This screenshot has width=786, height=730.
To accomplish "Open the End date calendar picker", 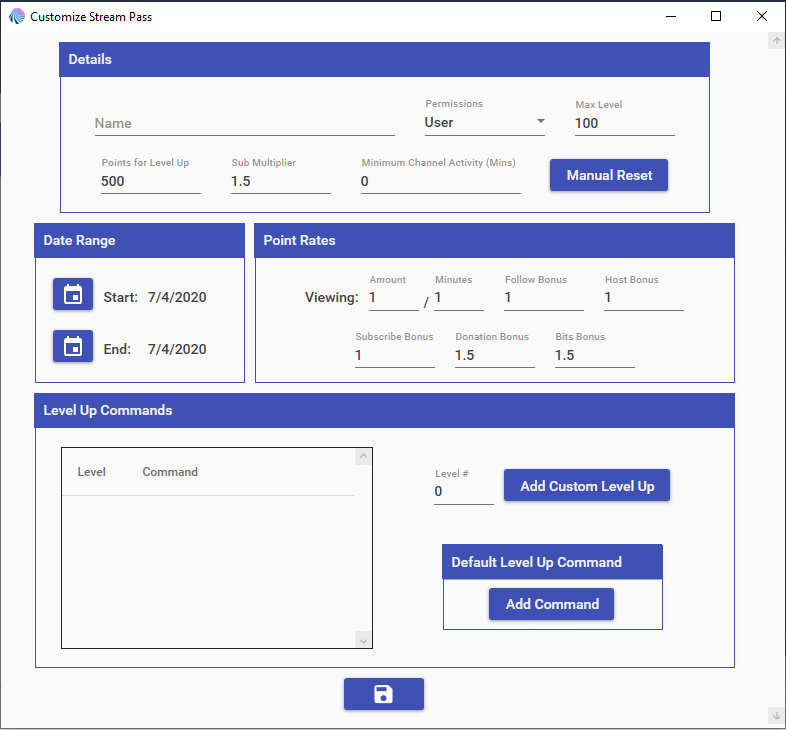I will pos(73,347).
